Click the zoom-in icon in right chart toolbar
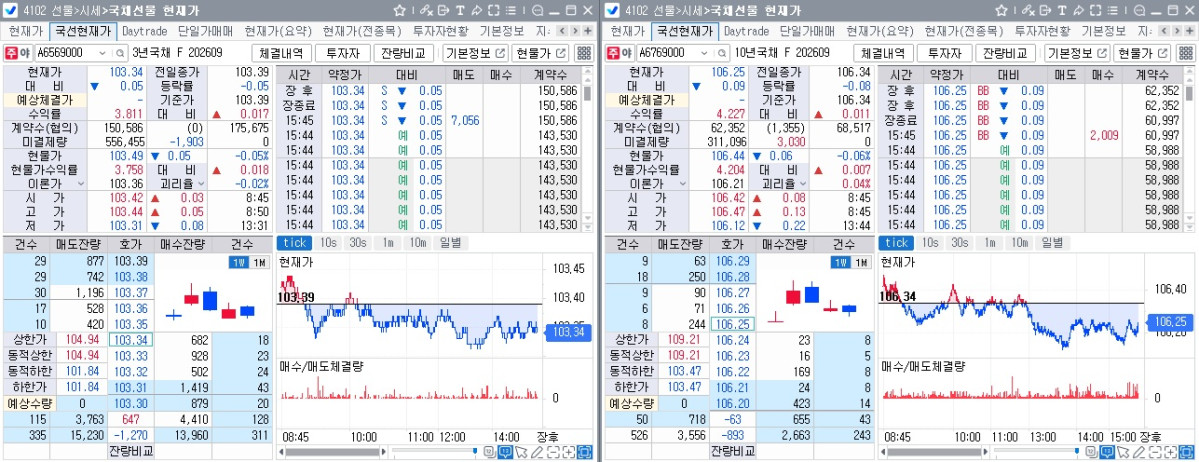This screenshot has height=462, width=1199. (x=1171, y=452)
